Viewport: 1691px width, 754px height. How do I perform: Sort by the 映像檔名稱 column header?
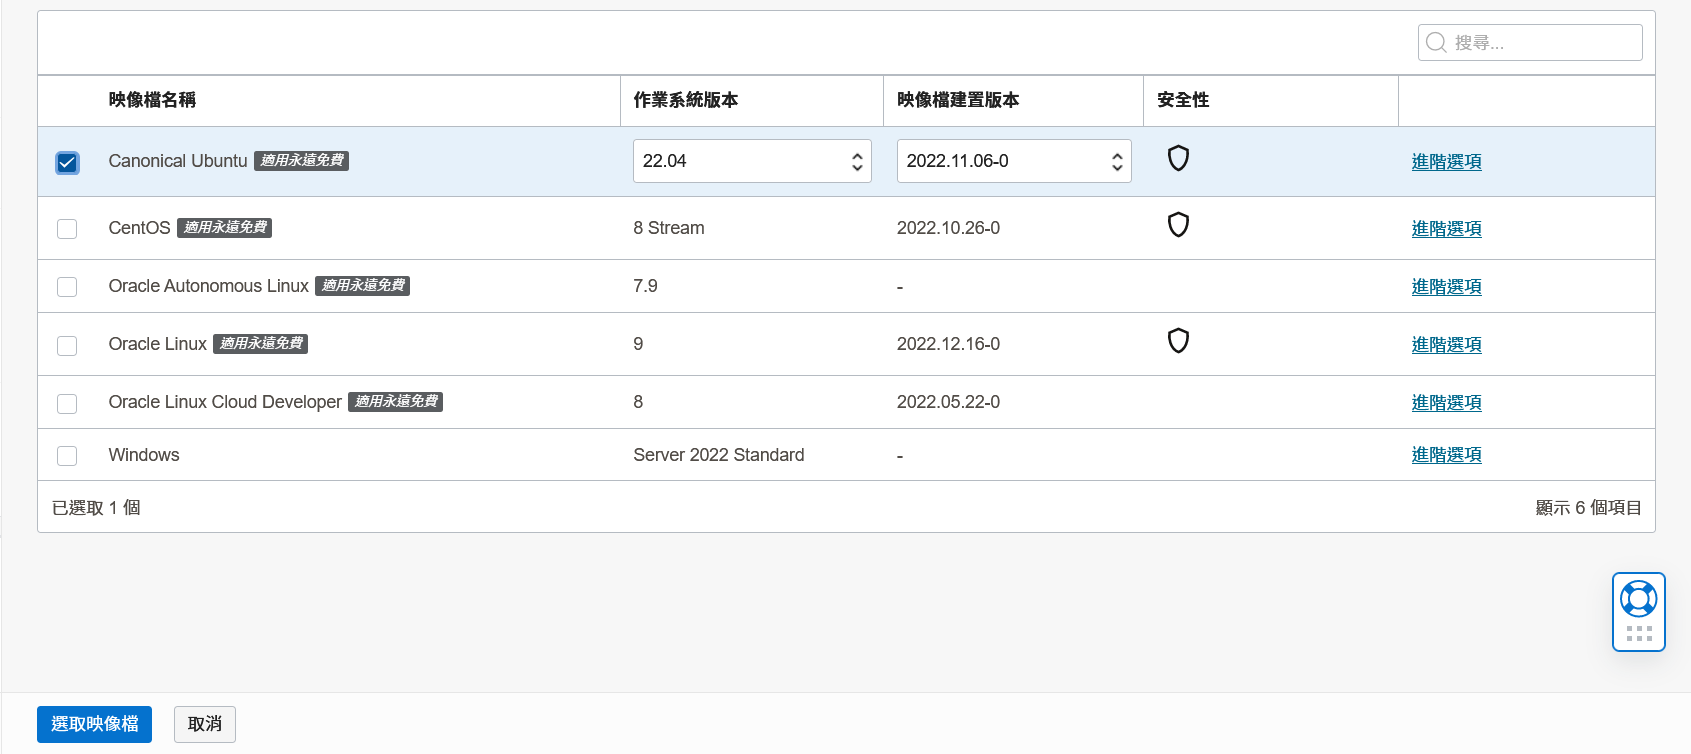(x=152, y=100)
